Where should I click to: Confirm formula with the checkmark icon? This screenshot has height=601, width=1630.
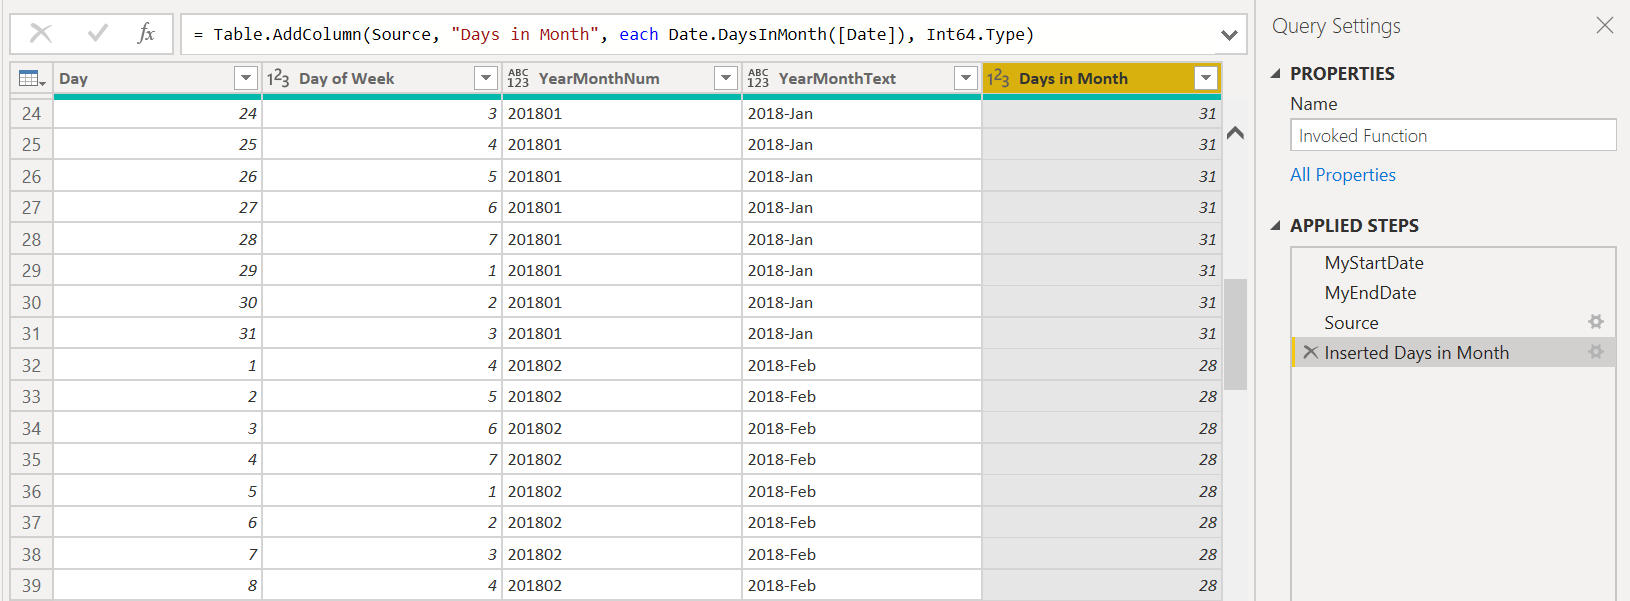97,34
